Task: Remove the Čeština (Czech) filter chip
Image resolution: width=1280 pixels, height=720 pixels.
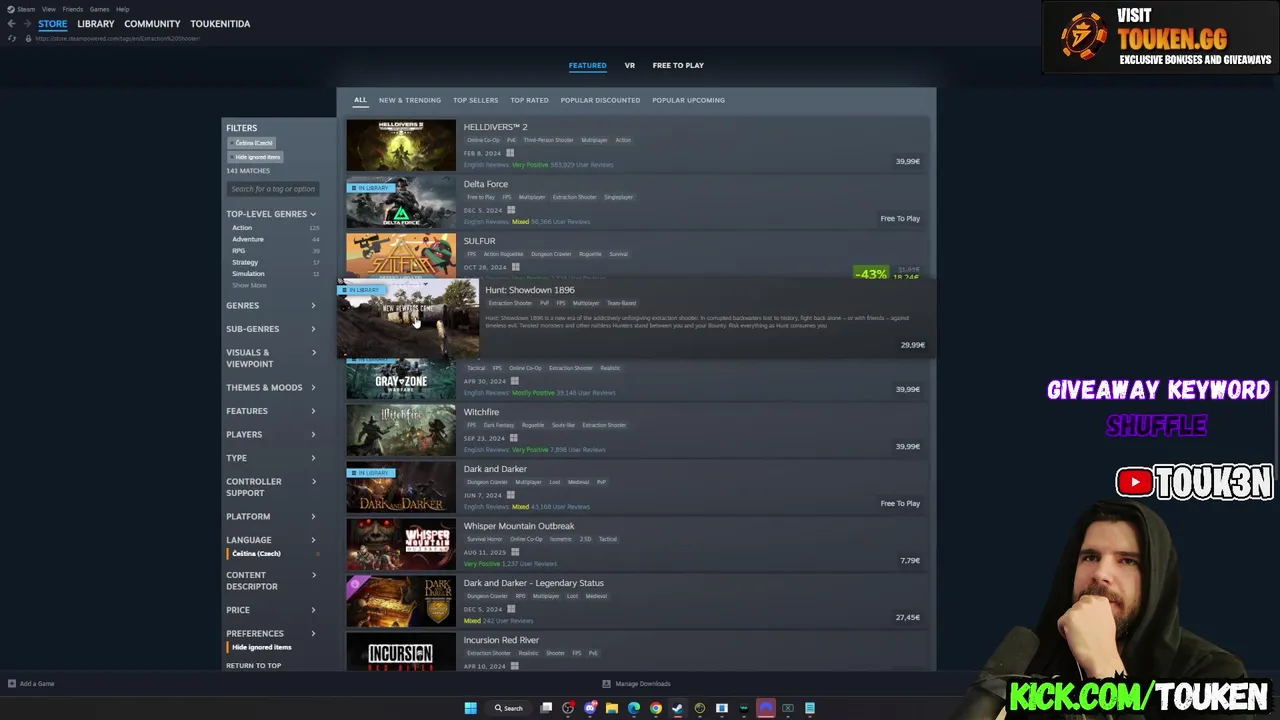Action: 250,143
